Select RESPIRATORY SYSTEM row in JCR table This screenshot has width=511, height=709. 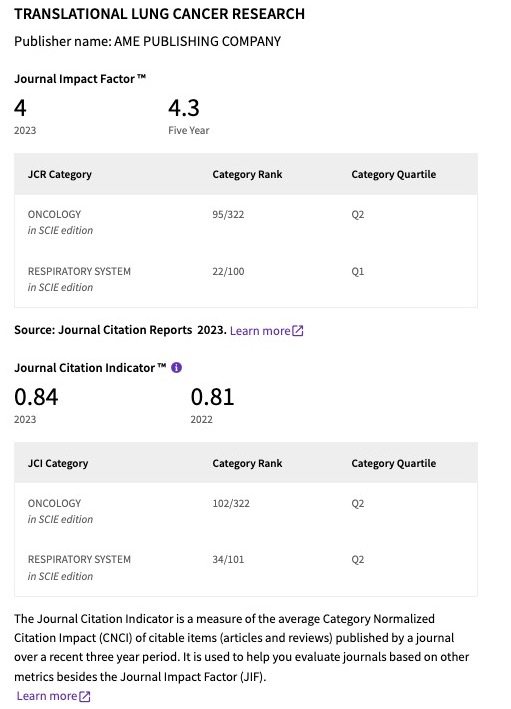246,279
